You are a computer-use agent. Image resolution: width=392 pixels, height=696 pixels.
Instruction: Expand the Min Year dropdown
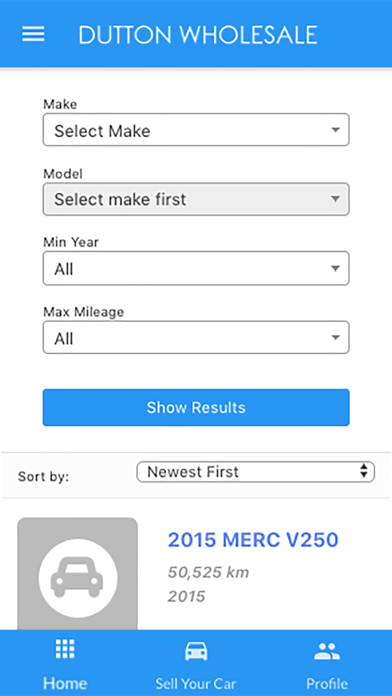click(x=196, y=268)
